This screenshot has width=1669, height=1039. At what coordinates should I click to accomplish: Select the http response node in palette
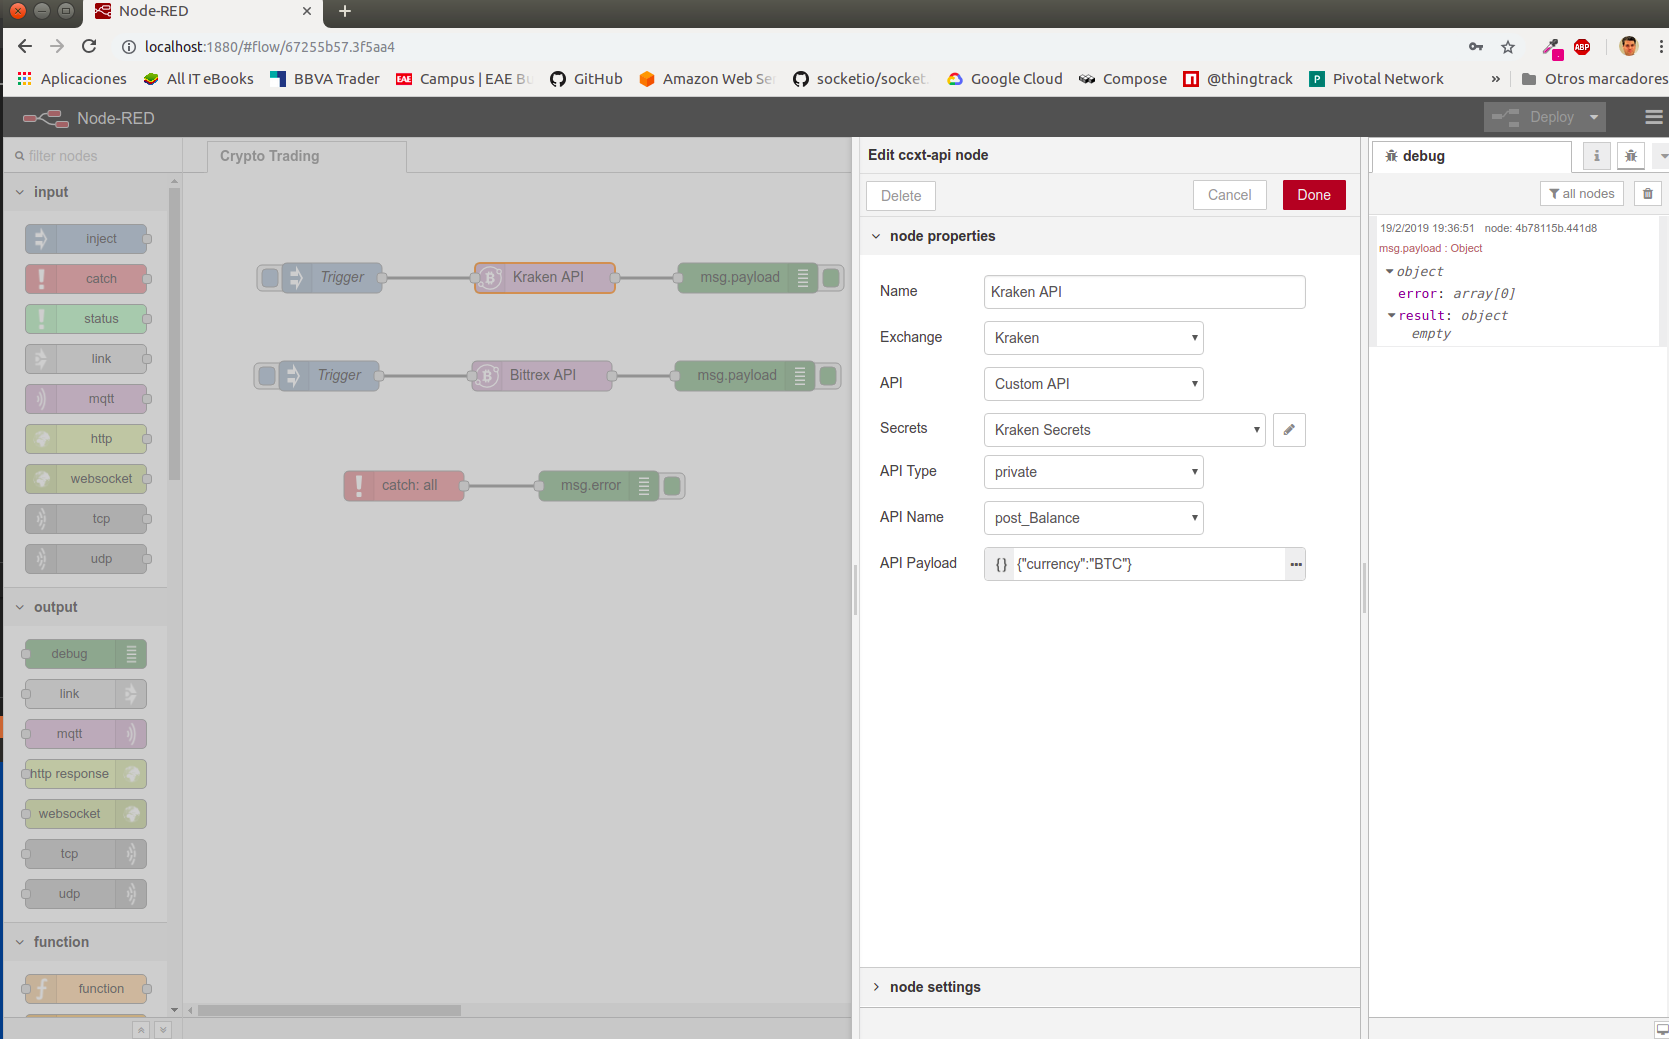tap(85, 774)
